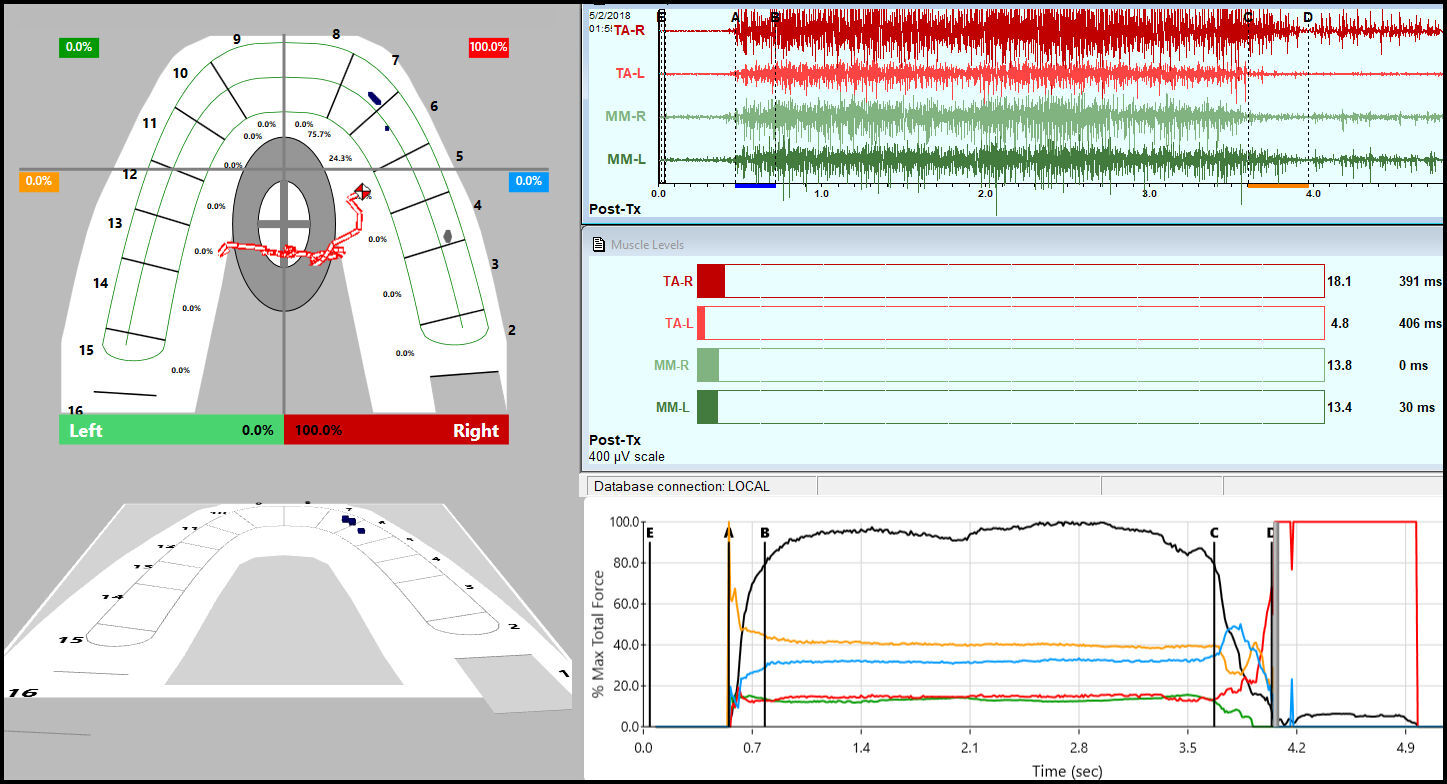The width and height of the screenshot is (1447, 784).
Task: Click the red Right force bar
Action: point(396,430)
